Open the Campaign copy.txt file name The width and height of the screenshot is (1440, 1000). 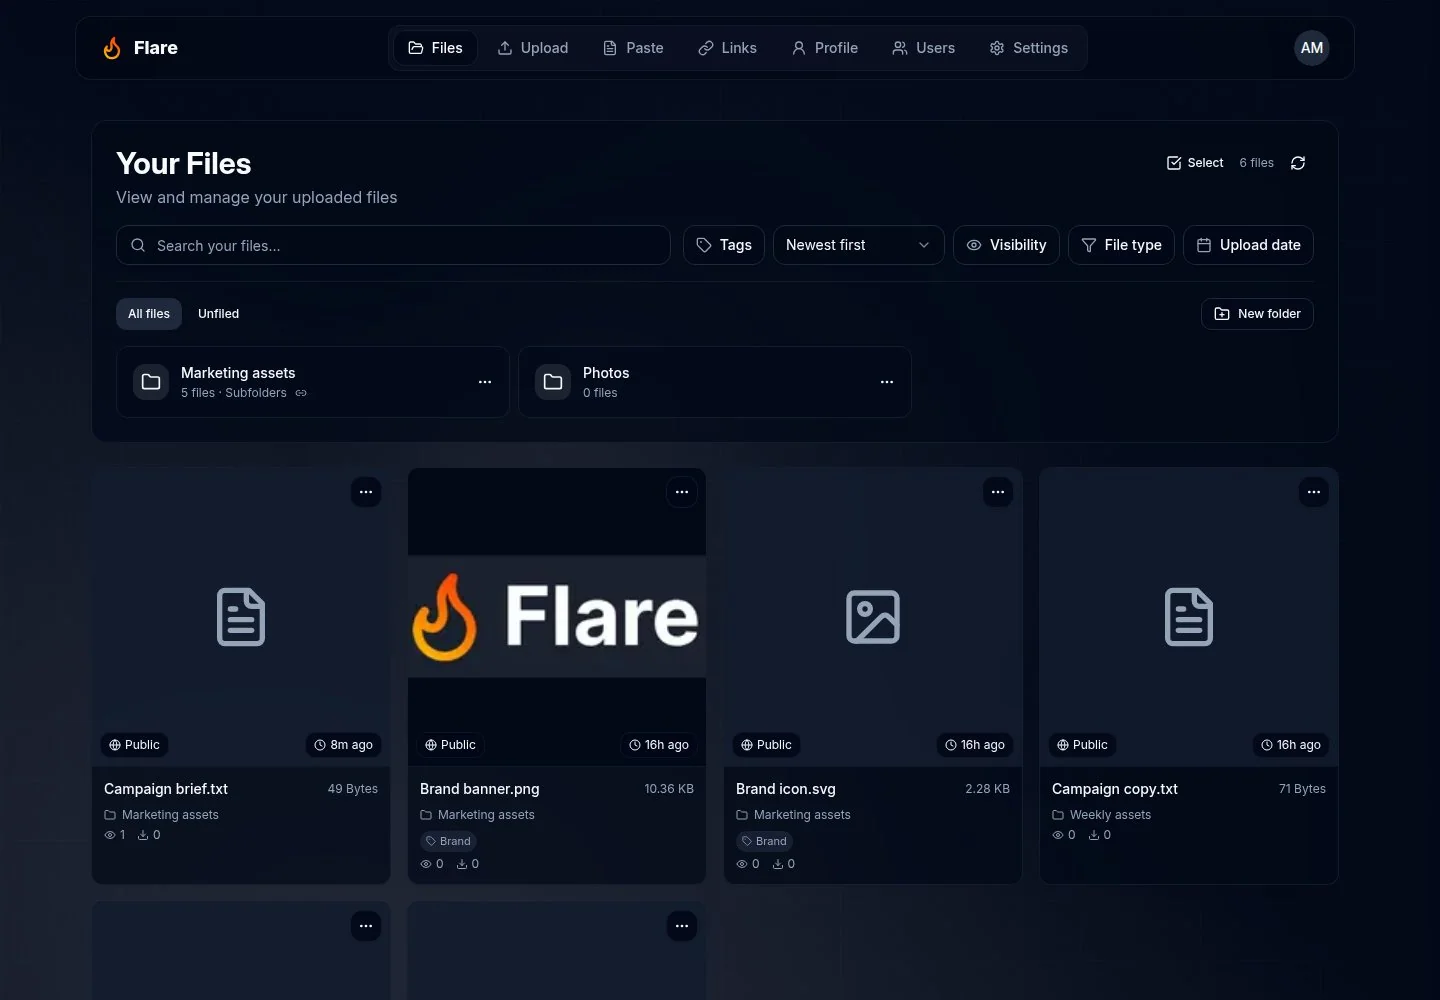[x=1115, y=789]
